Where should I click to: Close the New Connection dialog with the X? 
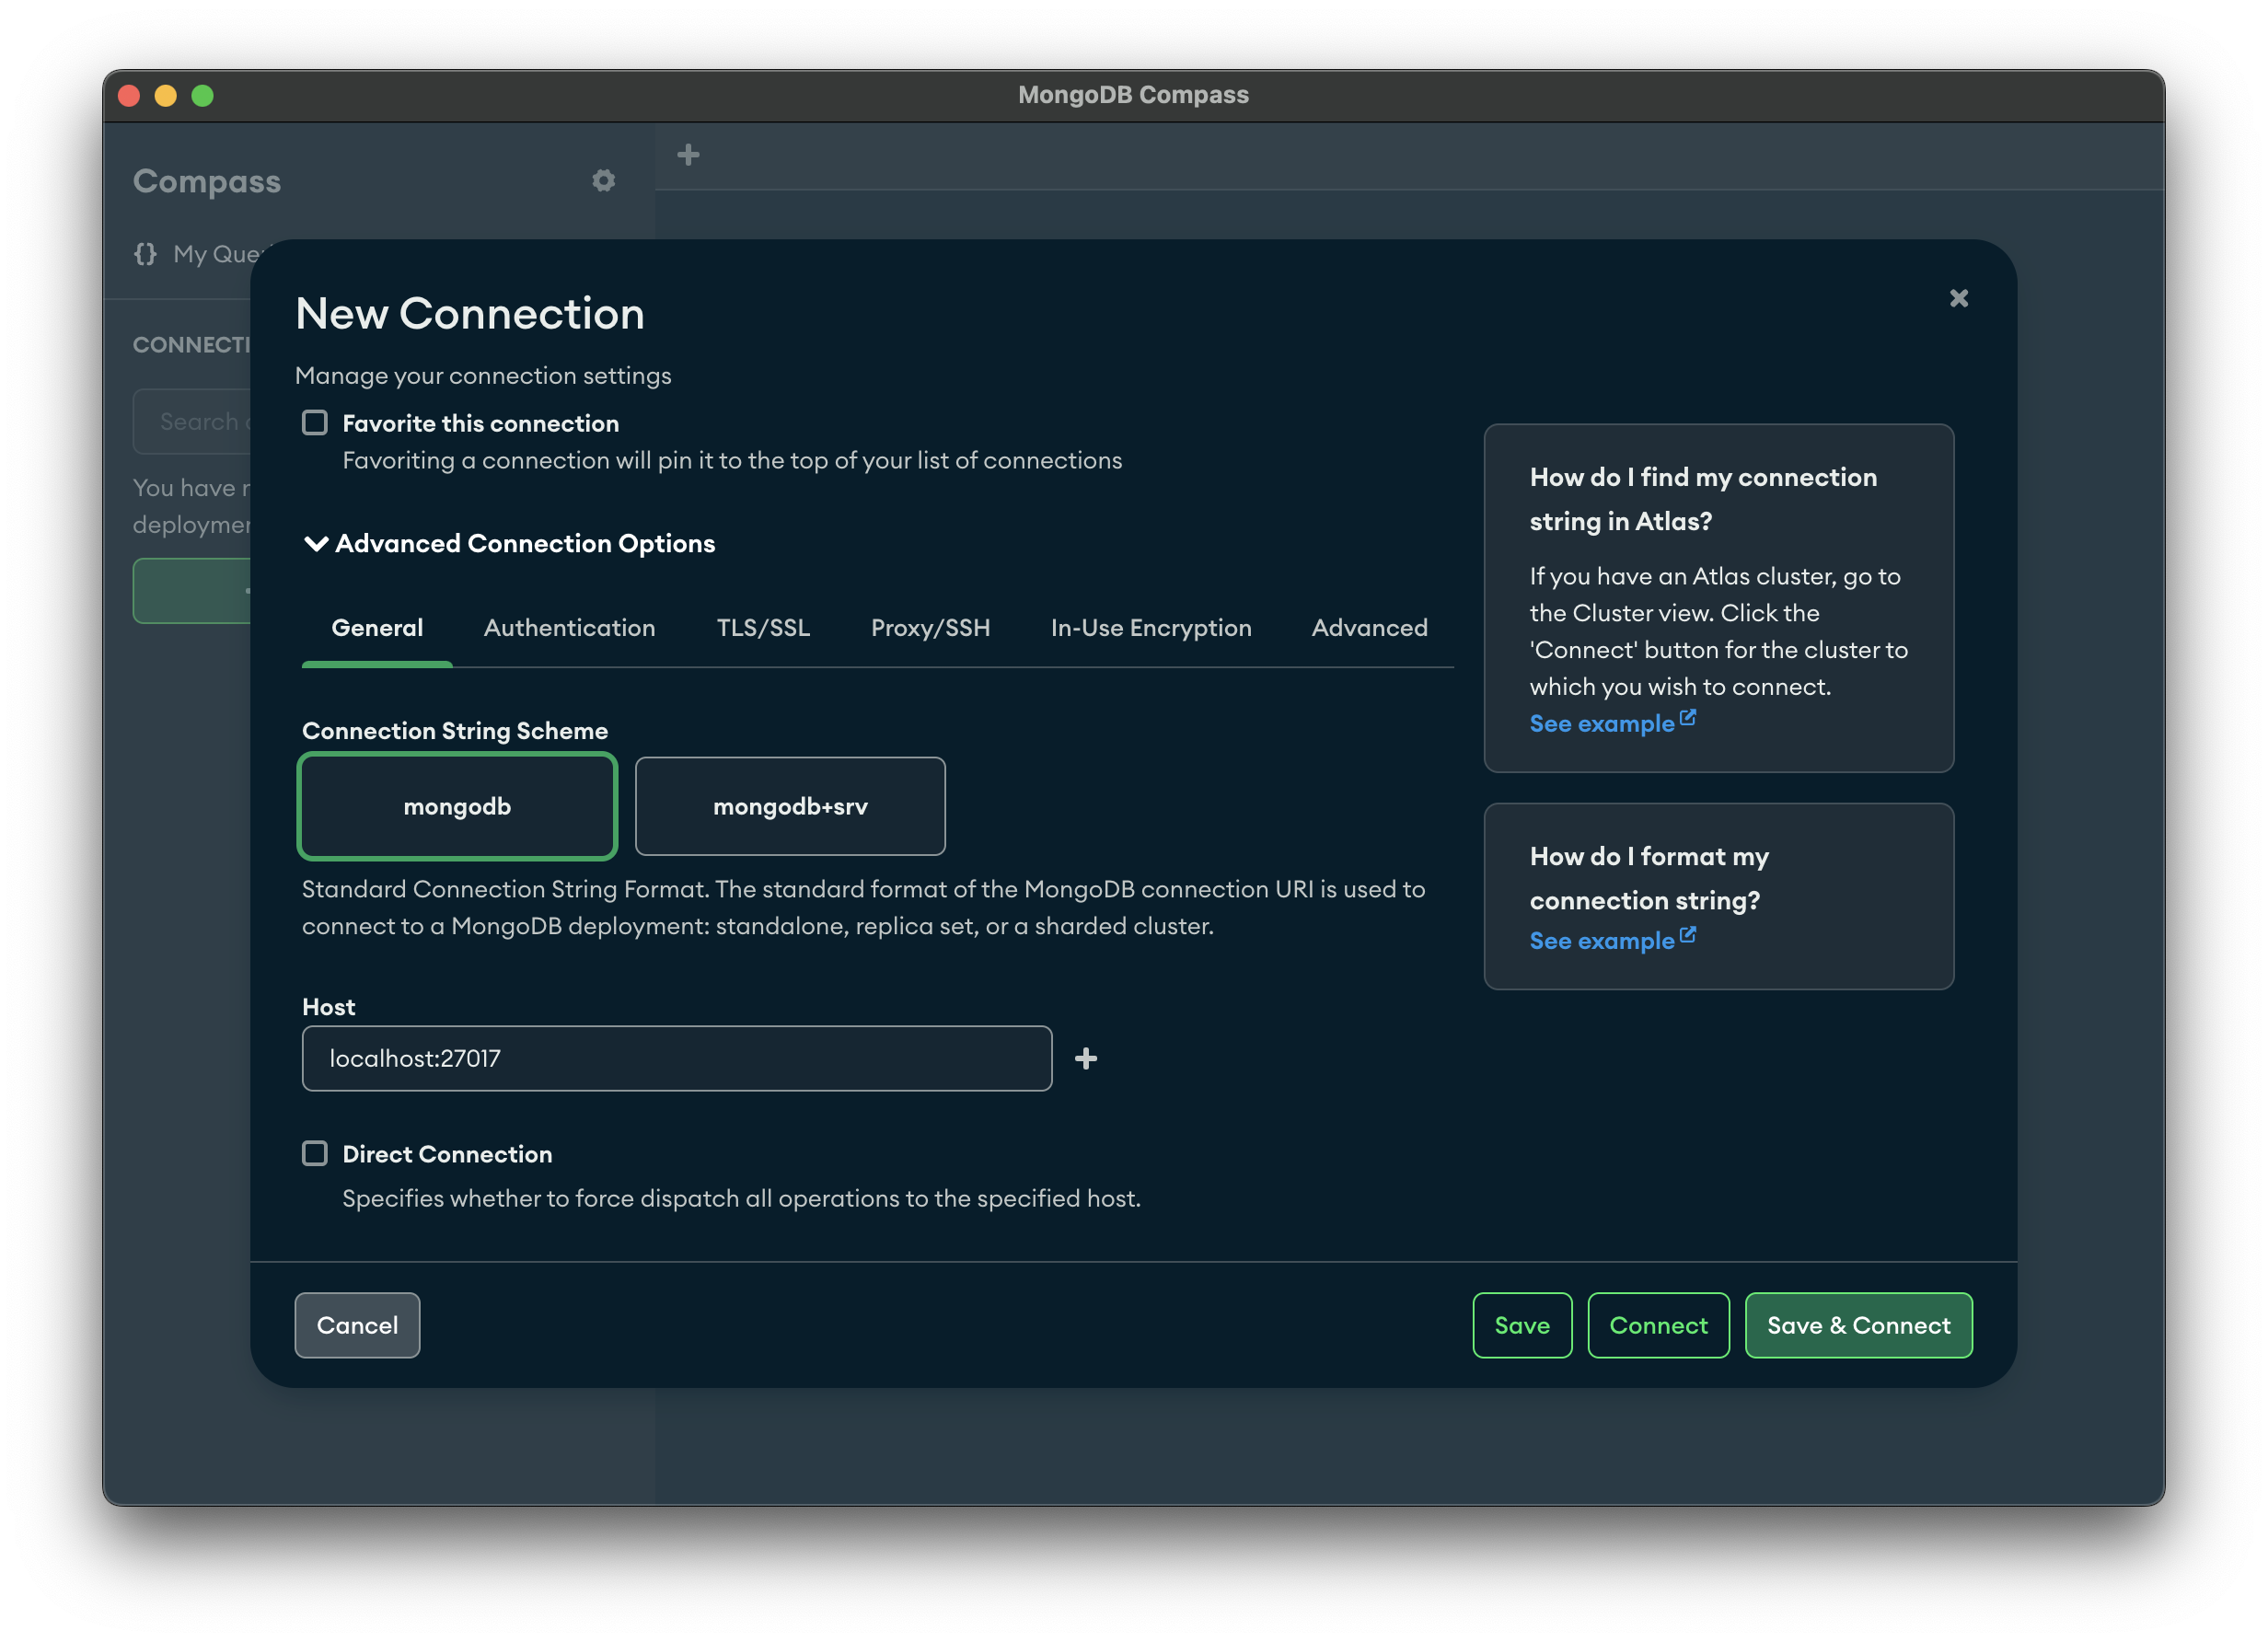click(x=1958, y=298)
